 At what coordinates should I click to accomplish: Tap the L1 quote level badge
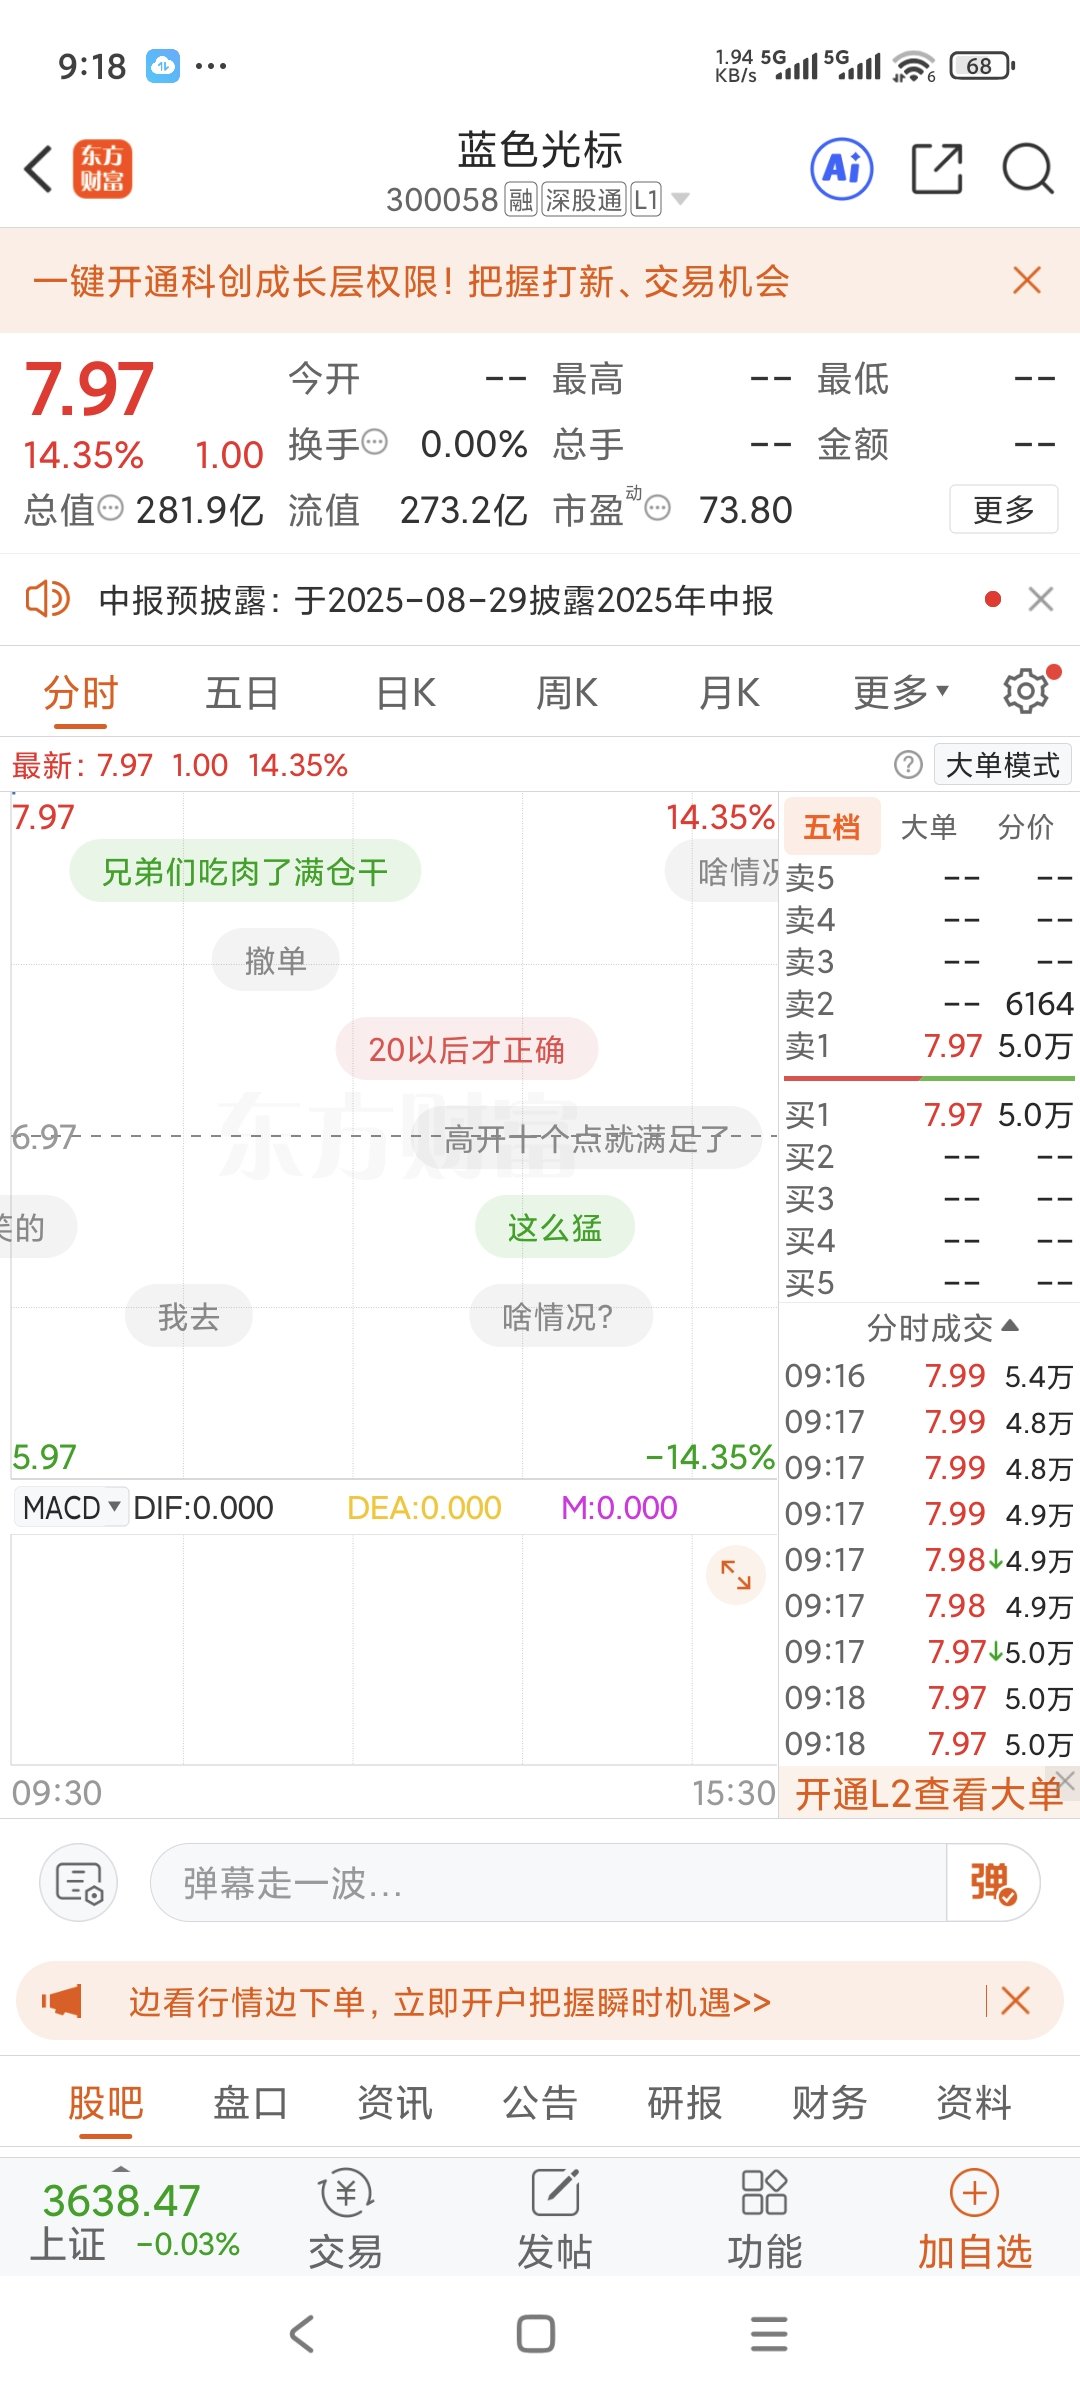[646, 200]
